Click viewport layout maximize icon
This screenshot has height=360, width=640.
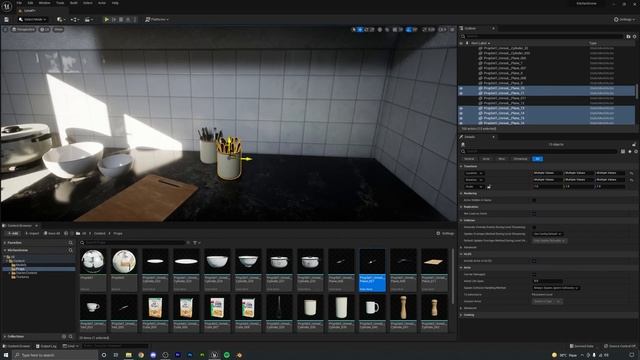coord(452,29)
